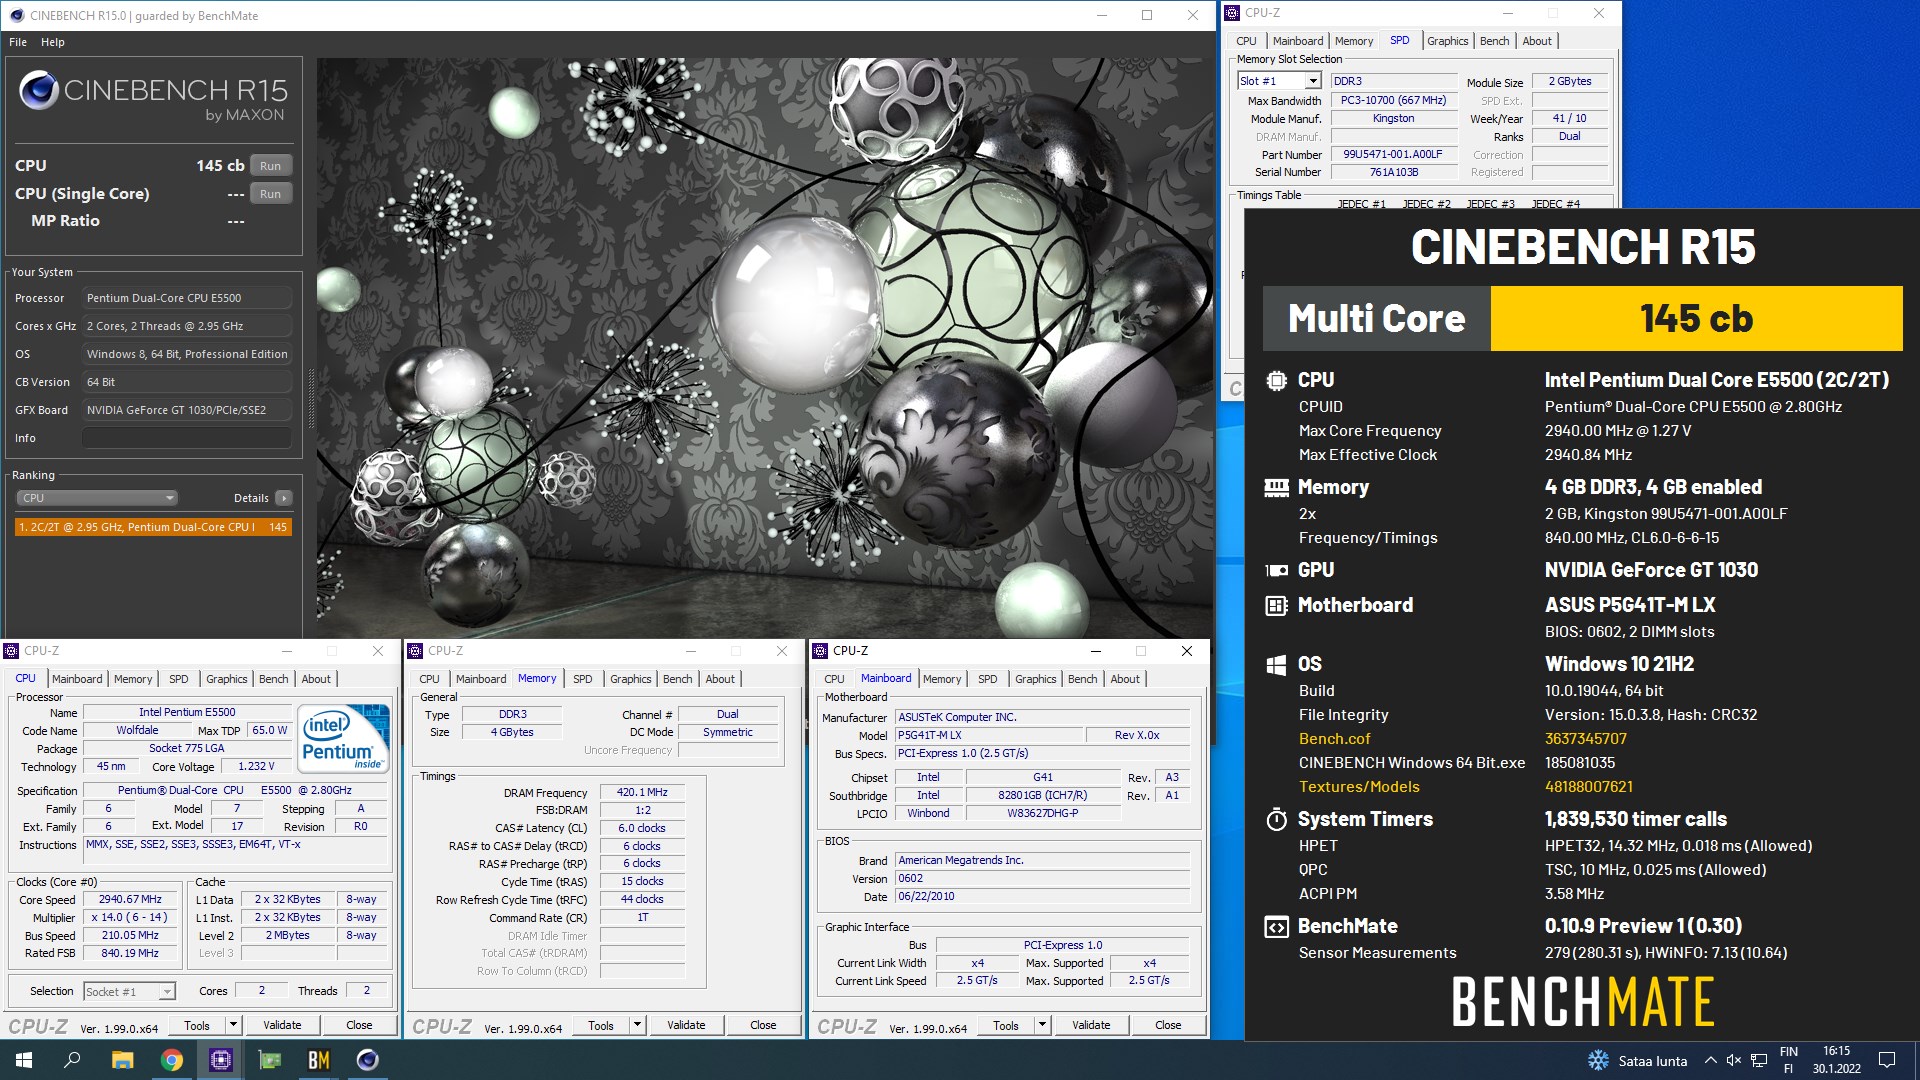
Task: Select the CPU-Z taskbar icon
Action: click(221, 1060)
